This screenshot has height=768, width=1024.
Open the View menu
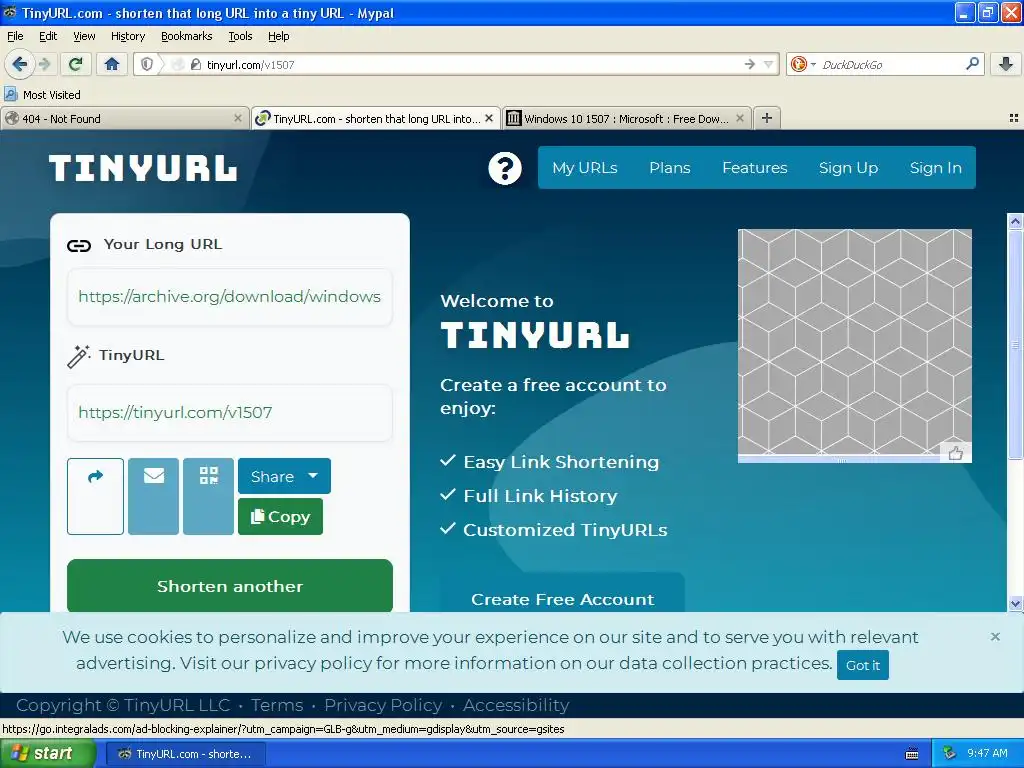pos(84,36)
